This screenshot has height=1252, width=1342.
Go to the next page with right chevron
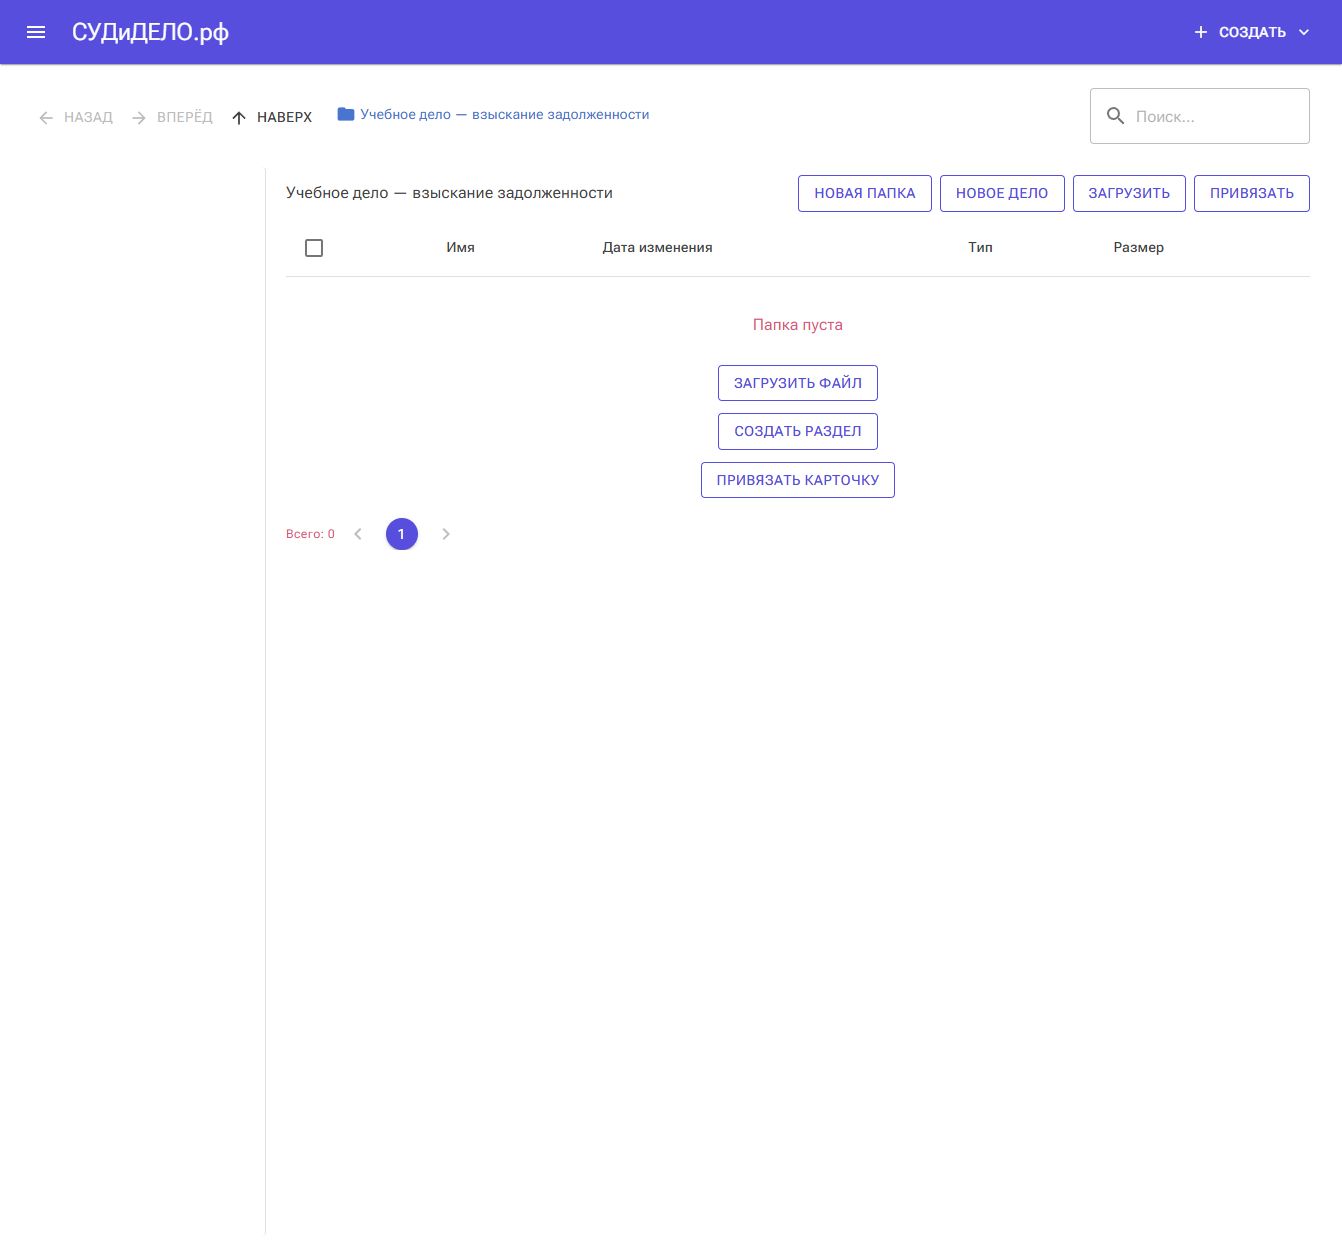point(446,534)
